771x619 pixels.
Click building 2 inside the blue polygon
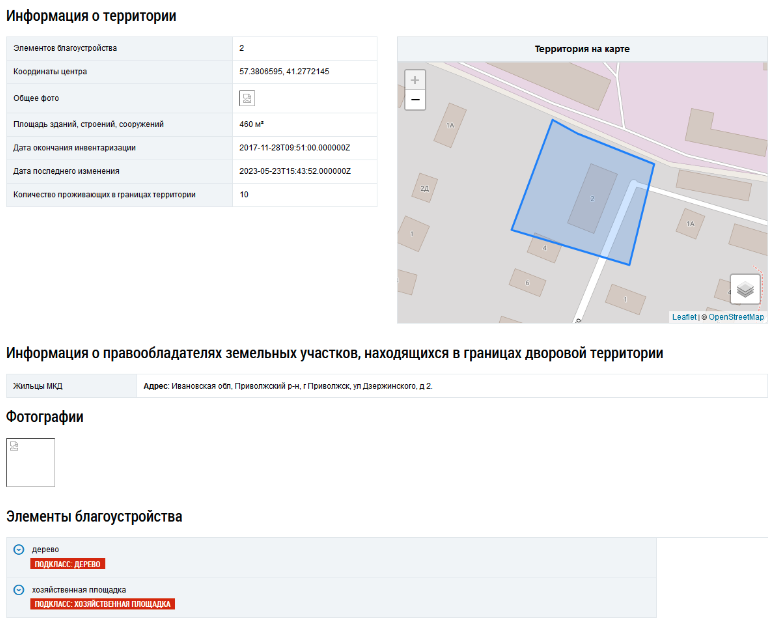coord(592,198)
